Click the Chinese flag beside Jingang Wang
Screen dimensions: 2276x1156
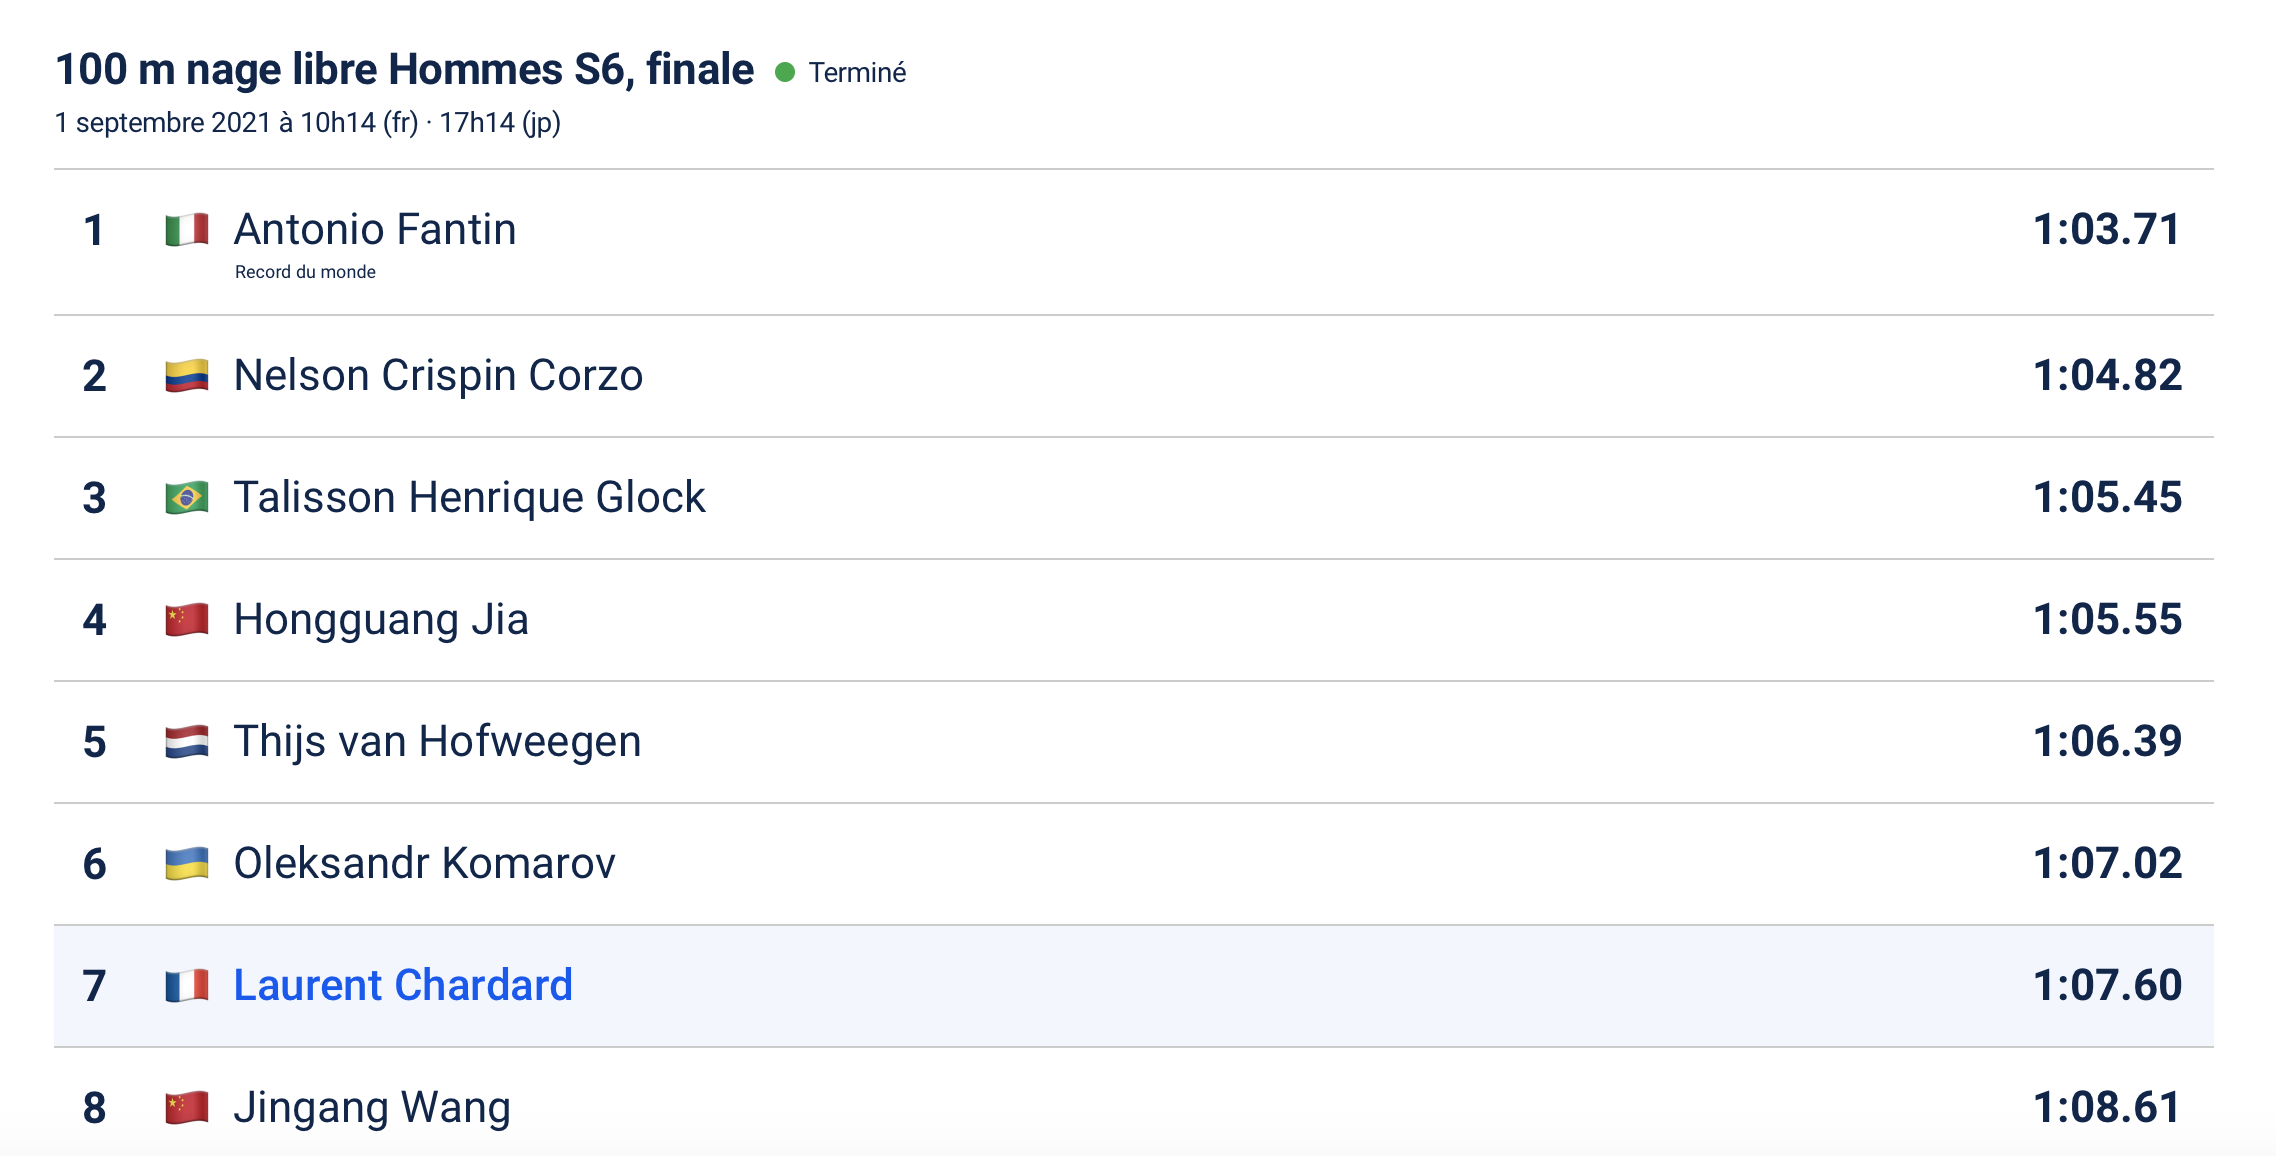tap(187, 1108)
